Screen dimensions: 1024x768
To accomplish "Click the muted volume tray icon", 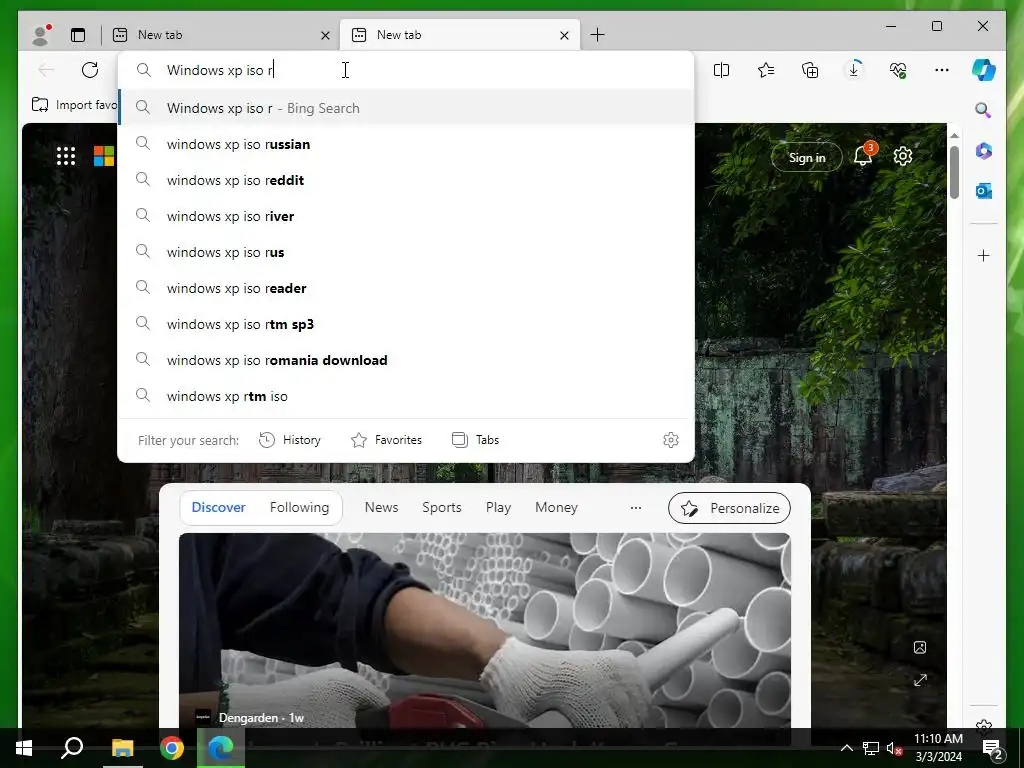I will pos(894,748).
